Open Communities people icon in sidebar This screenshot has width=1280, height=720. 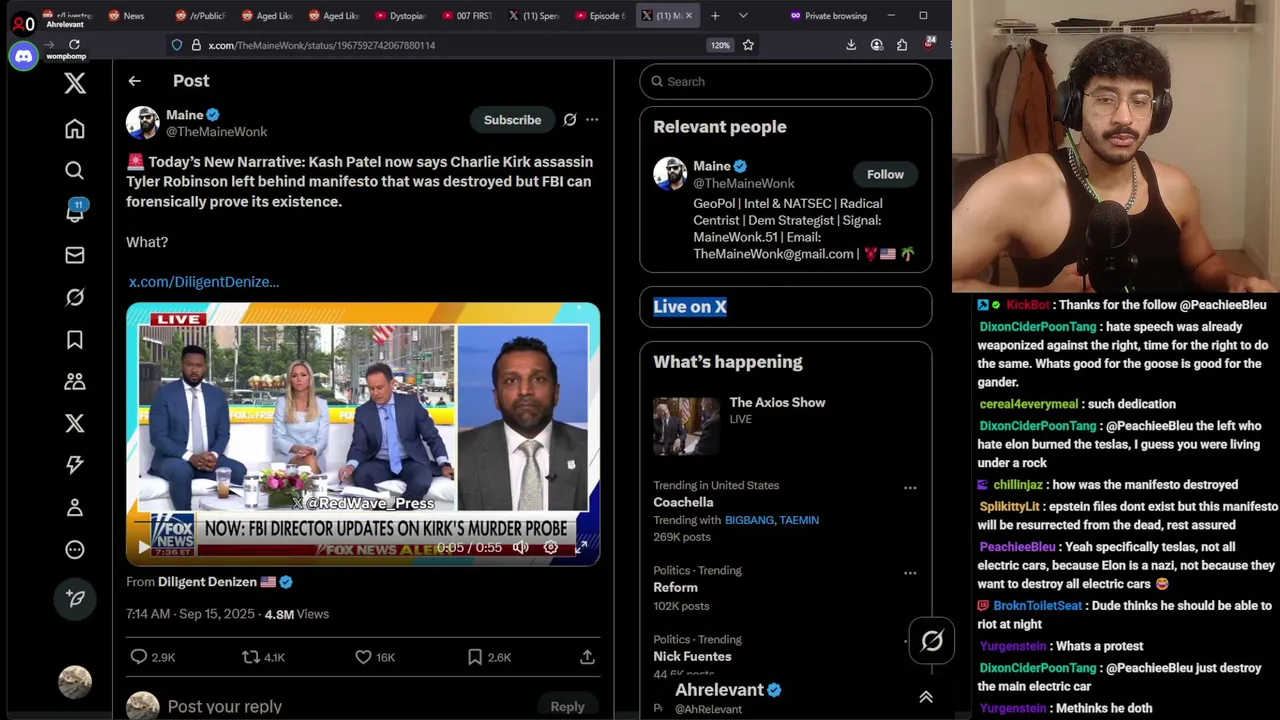(x=75, y=381)
